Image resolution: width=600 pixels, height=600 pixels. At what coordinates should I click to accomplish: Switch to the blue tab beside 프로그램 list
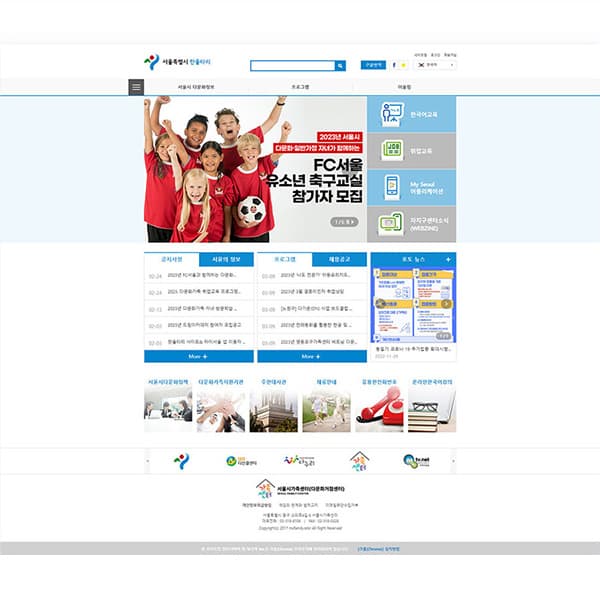(x=339, y=259)
